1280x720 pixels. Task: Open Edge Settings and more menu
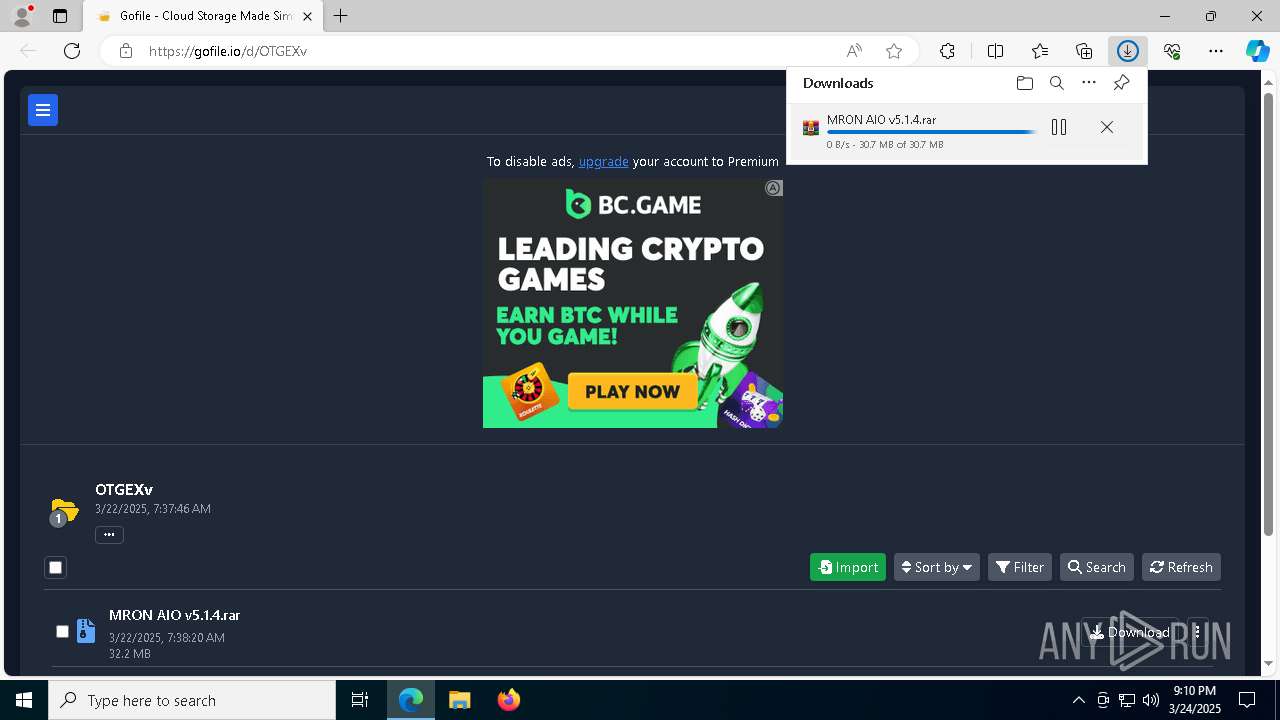[x=1216, y=51]
